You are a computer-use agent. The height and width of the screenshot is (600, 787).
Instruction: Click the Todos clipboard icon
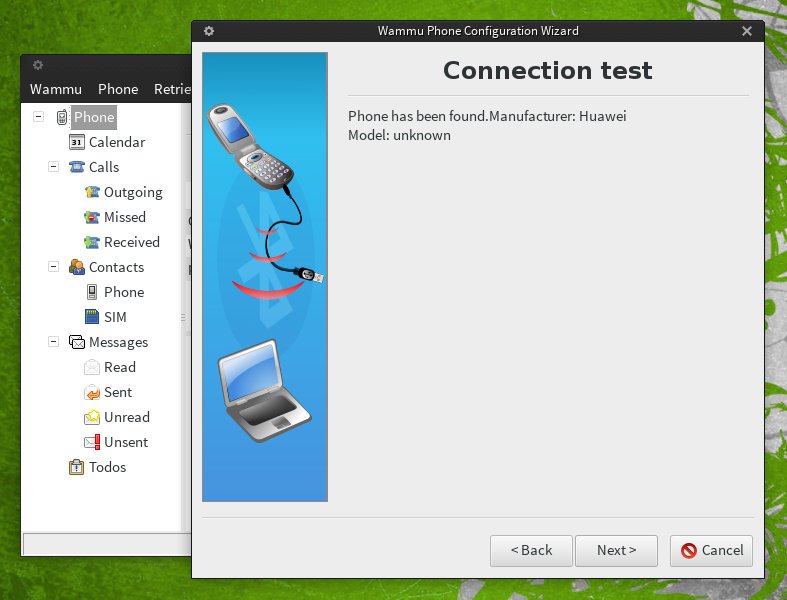click(77, 467)
